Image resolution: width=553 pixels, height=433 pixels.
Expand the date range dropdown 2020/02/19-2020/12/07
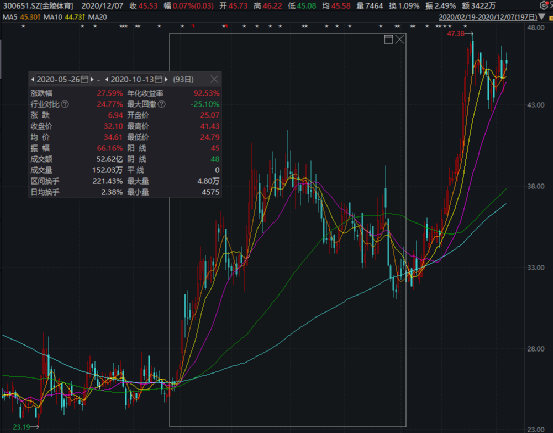click(x=541, y=17)
